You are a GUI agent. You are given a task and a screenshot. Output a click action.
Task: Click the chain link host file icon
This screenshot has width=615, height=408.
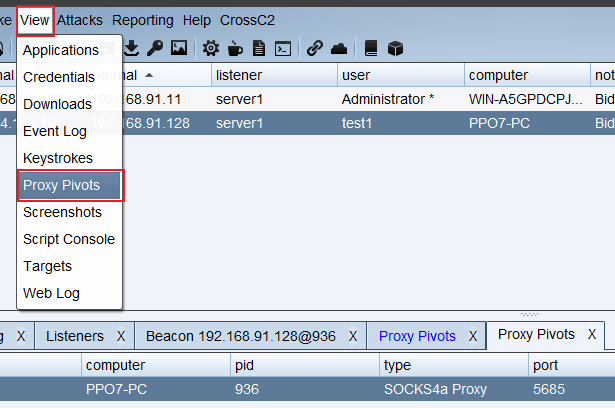click(x=315, y=49)
